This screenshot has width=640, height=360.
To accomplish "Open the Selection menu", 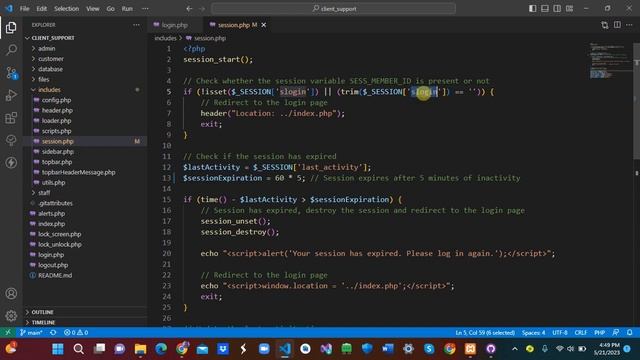I will pyautogui.click(x=67, y=9).
